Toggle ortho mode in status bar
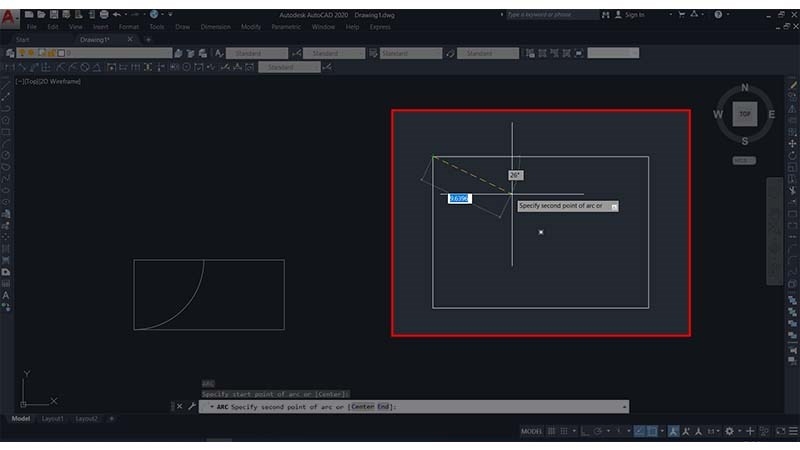This screenshot has height=450, width=800. coord(585,431)
